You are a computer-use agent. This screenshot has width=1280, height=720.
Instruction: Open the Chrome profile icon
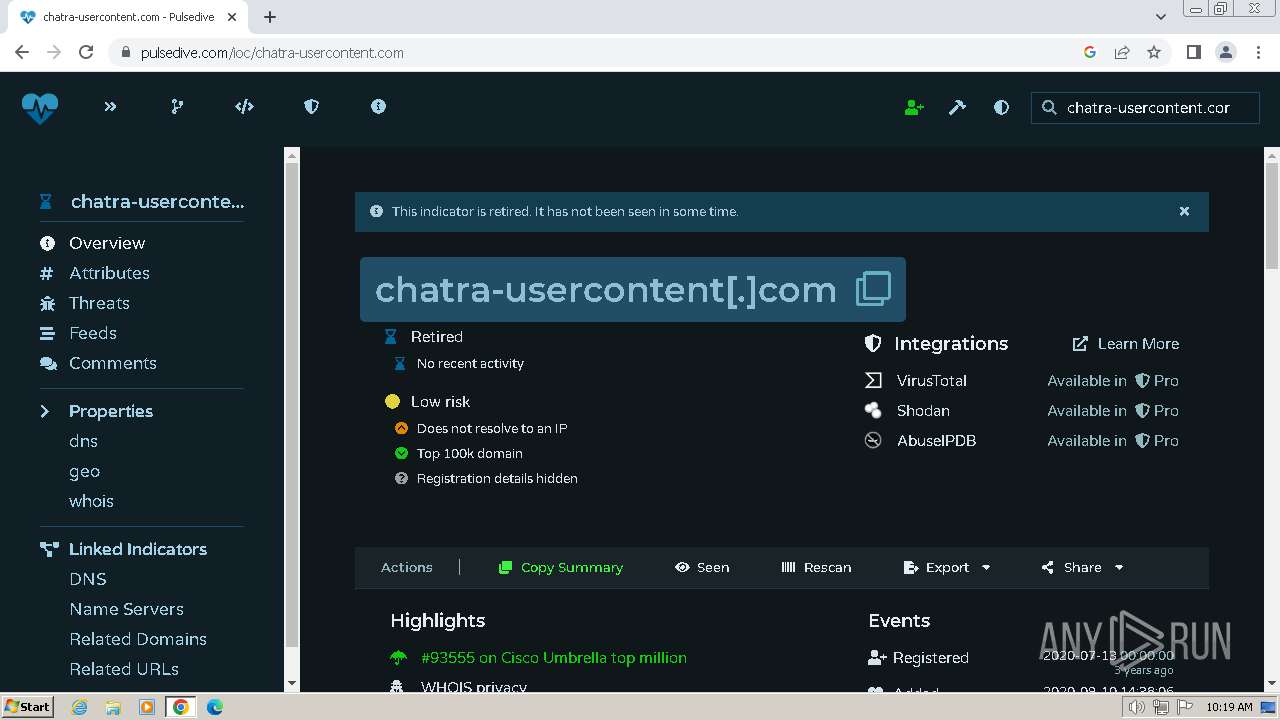click(1225, 52)
